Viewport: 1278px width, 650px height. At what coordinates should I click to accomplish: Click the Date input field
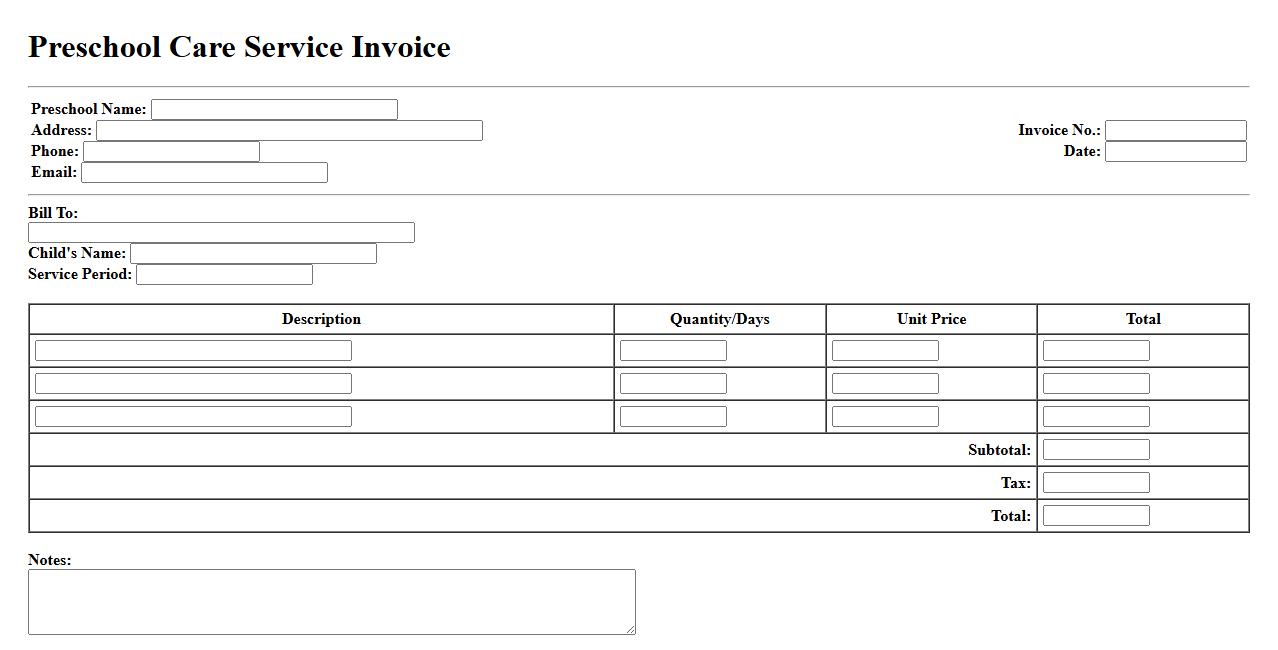pyautogui.click(x=1175, y=152)
